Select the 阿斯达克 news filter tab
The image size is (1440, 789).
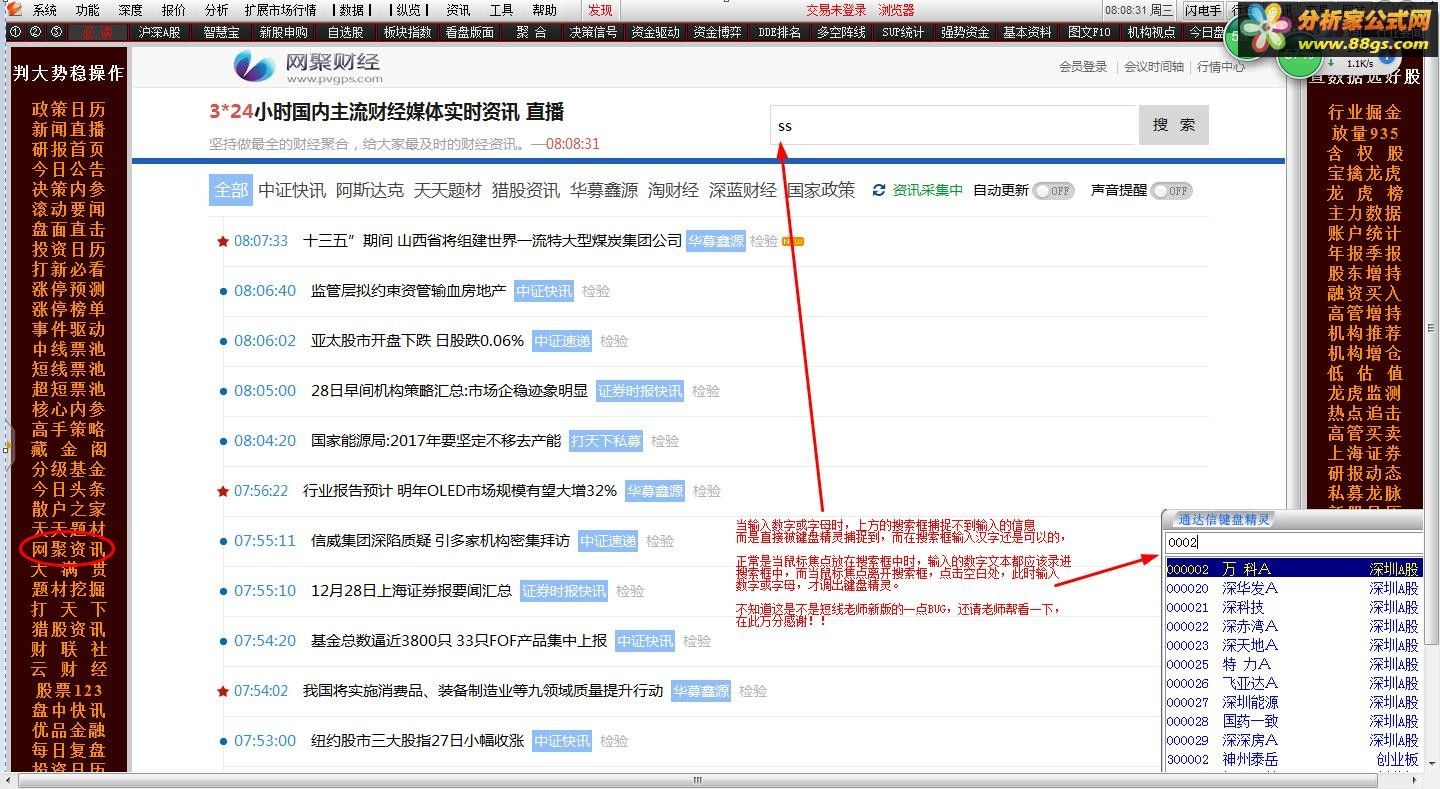tap(370, 190)
